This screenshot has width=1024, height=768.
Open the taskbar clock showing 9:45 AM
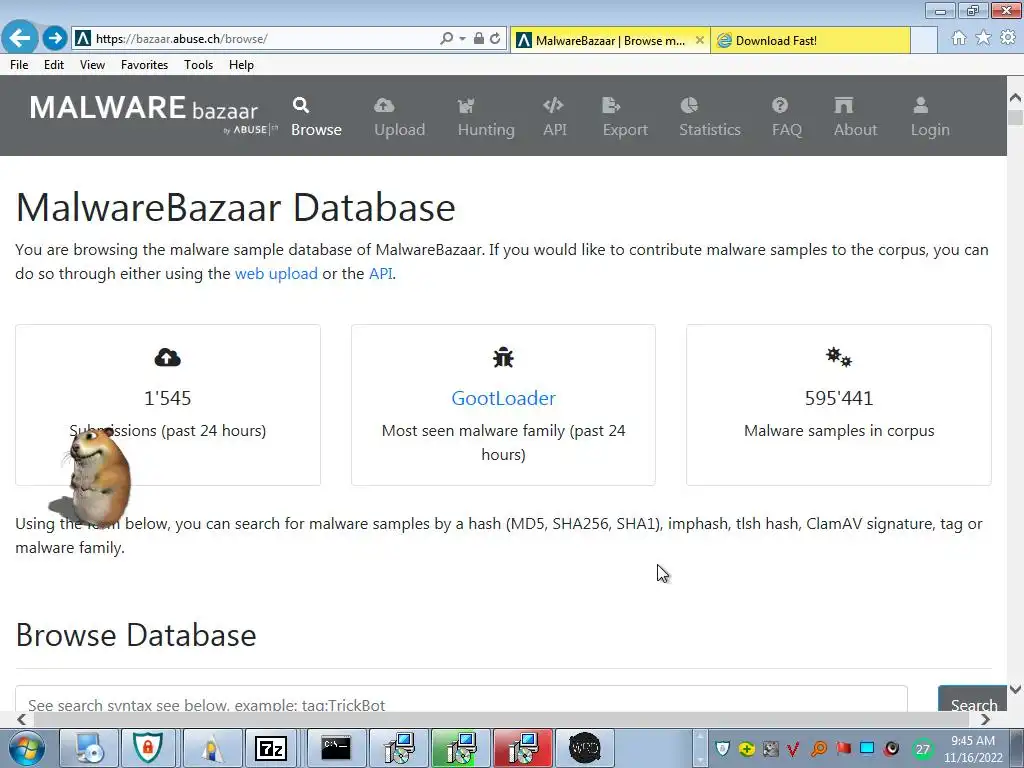[x=973, y=748]
